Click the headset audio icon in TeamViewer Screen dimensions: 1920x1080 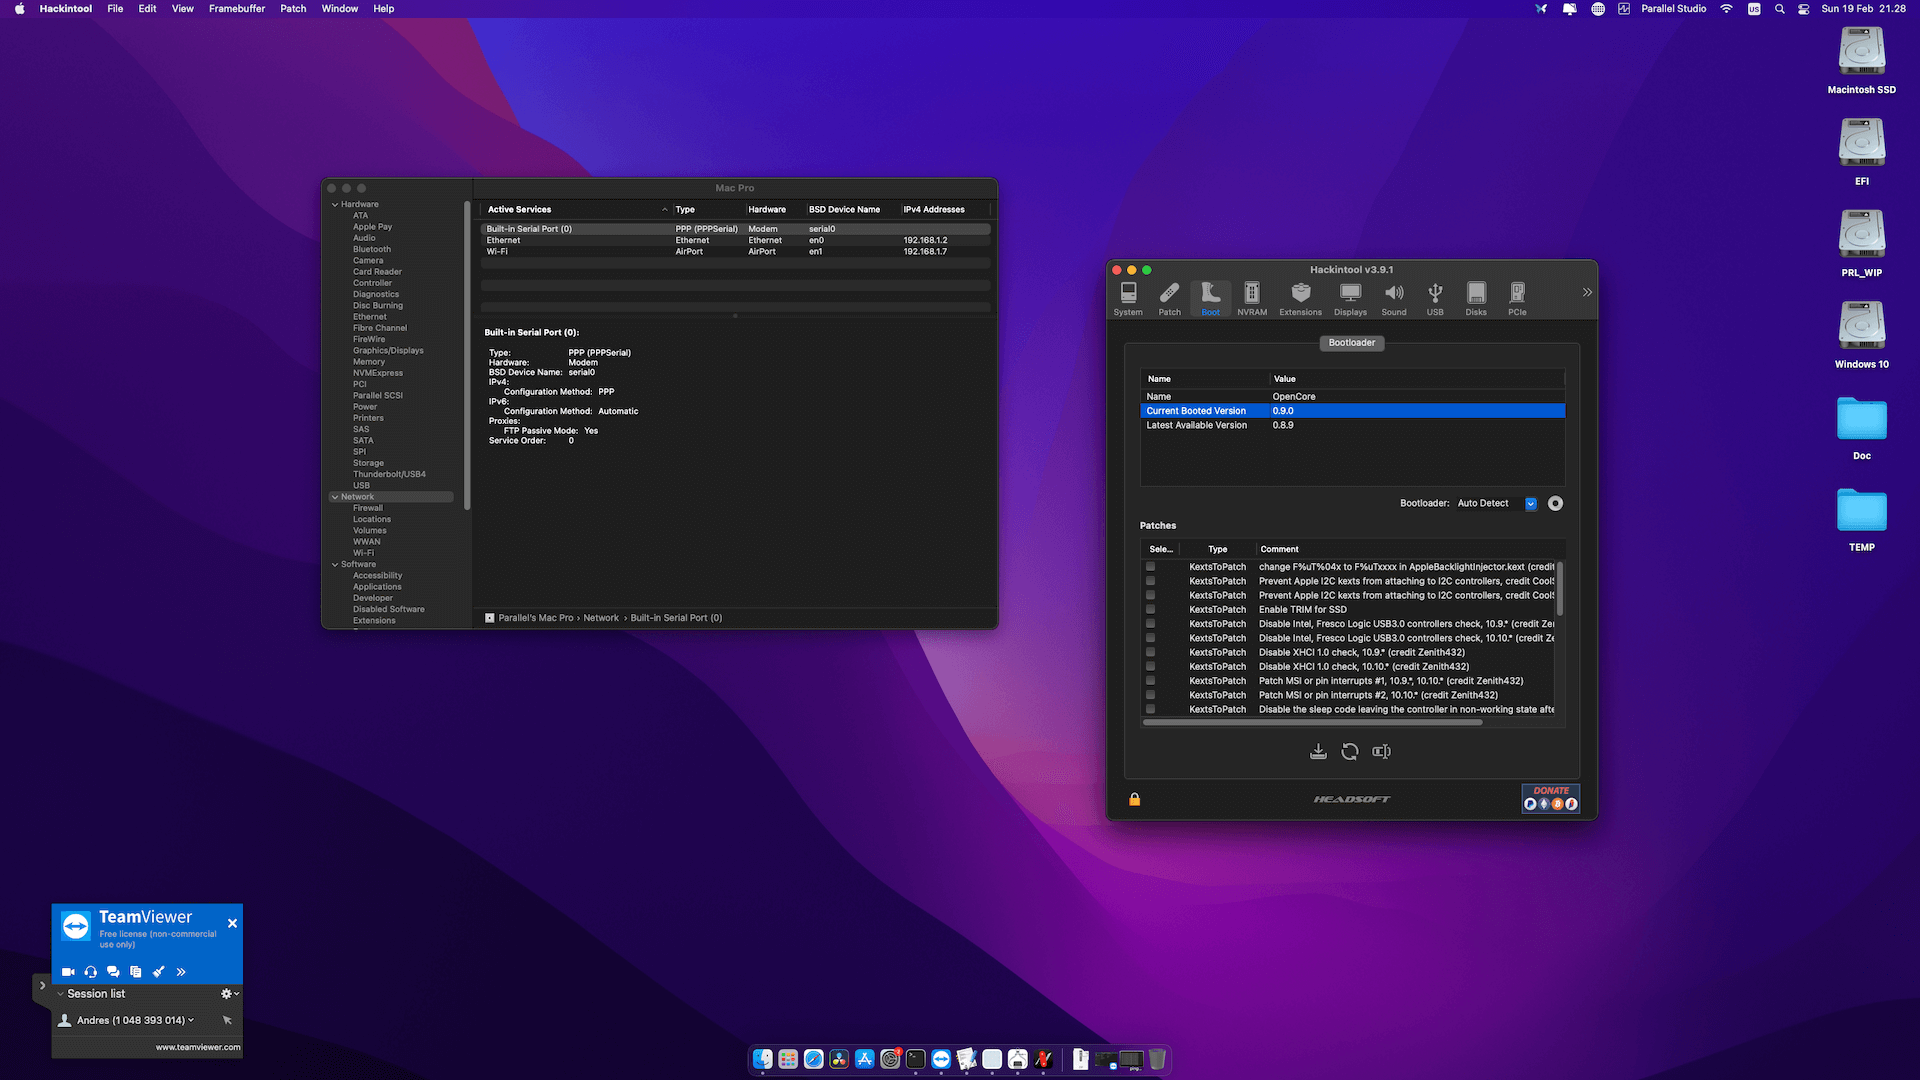pos(91,972)
